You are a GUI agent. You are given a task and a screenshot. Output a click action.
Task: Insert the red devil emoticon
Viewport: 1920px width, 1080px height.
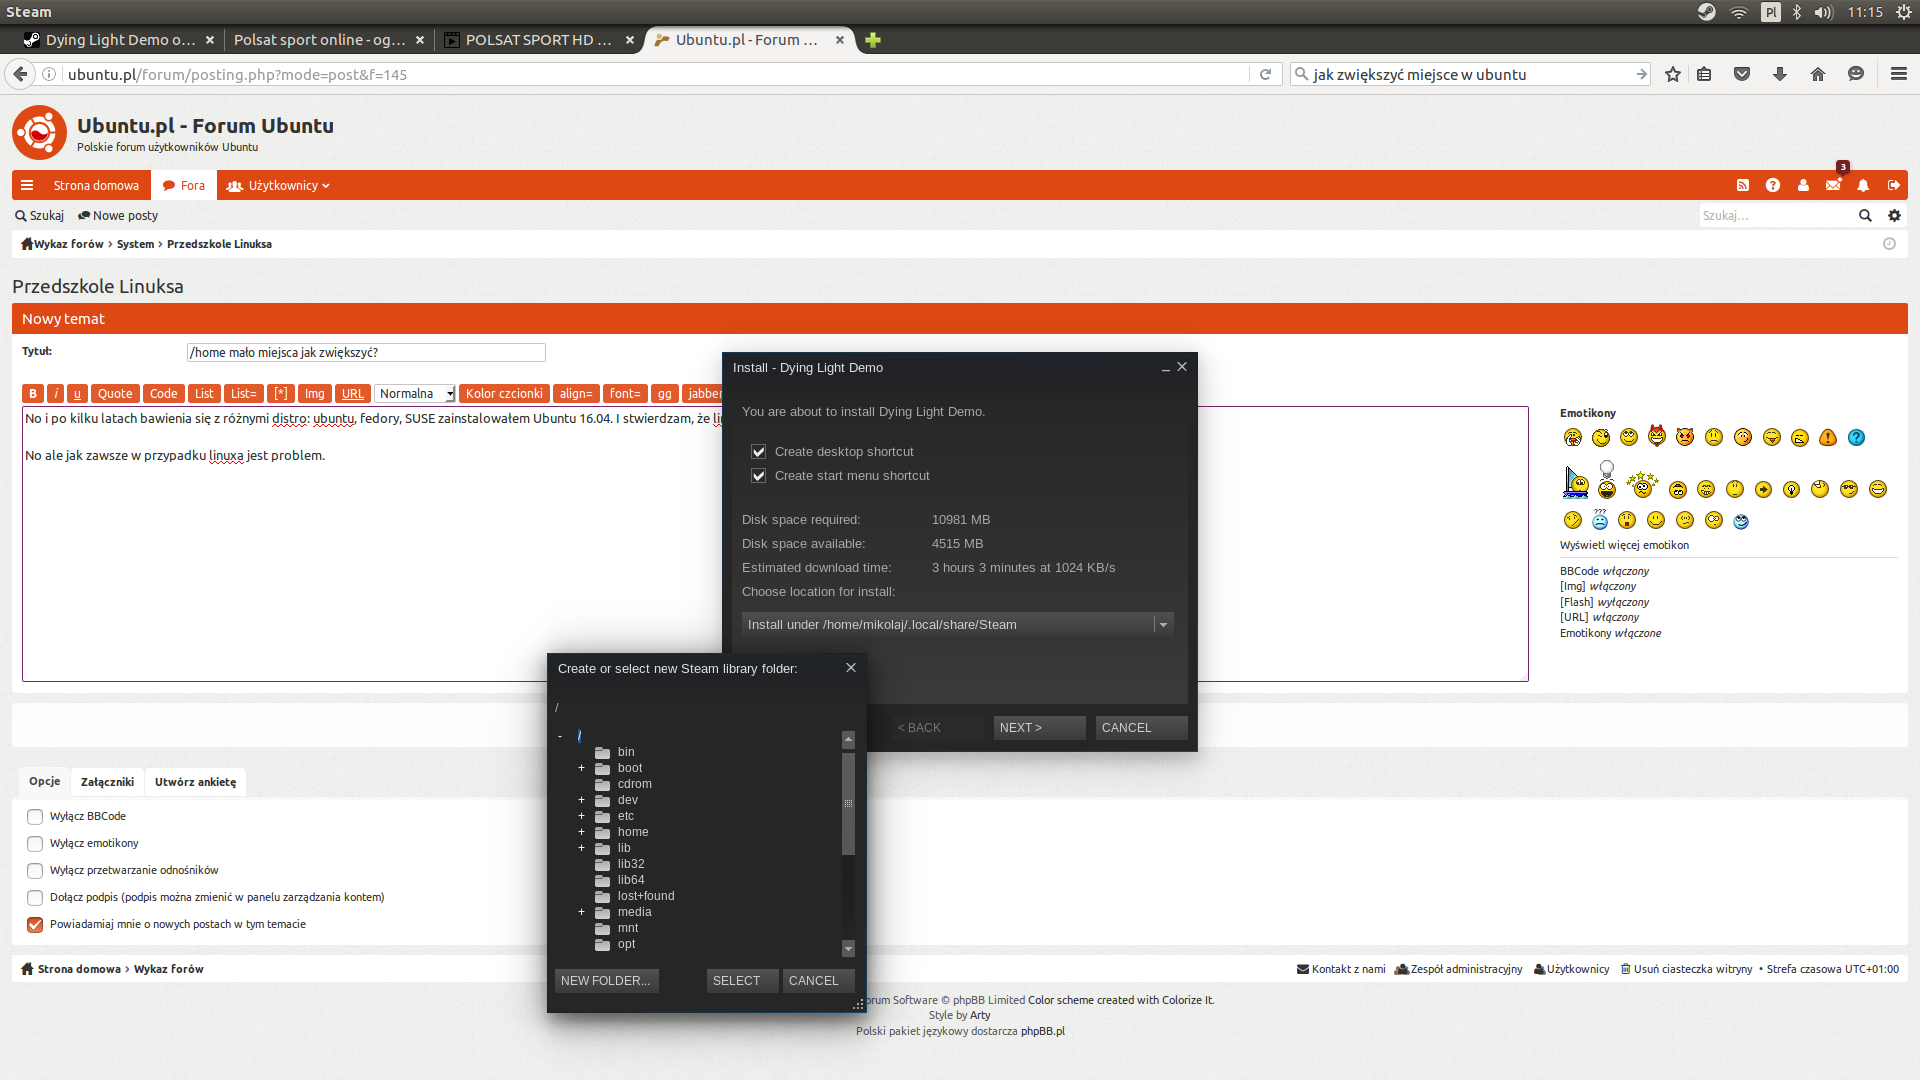(x=1657, y=435)
